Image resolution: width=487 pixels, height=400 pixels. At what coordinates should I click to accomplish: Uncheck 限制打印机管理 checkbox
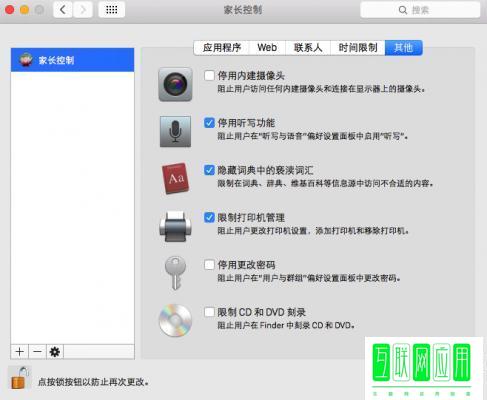click(x=209, y=218)
